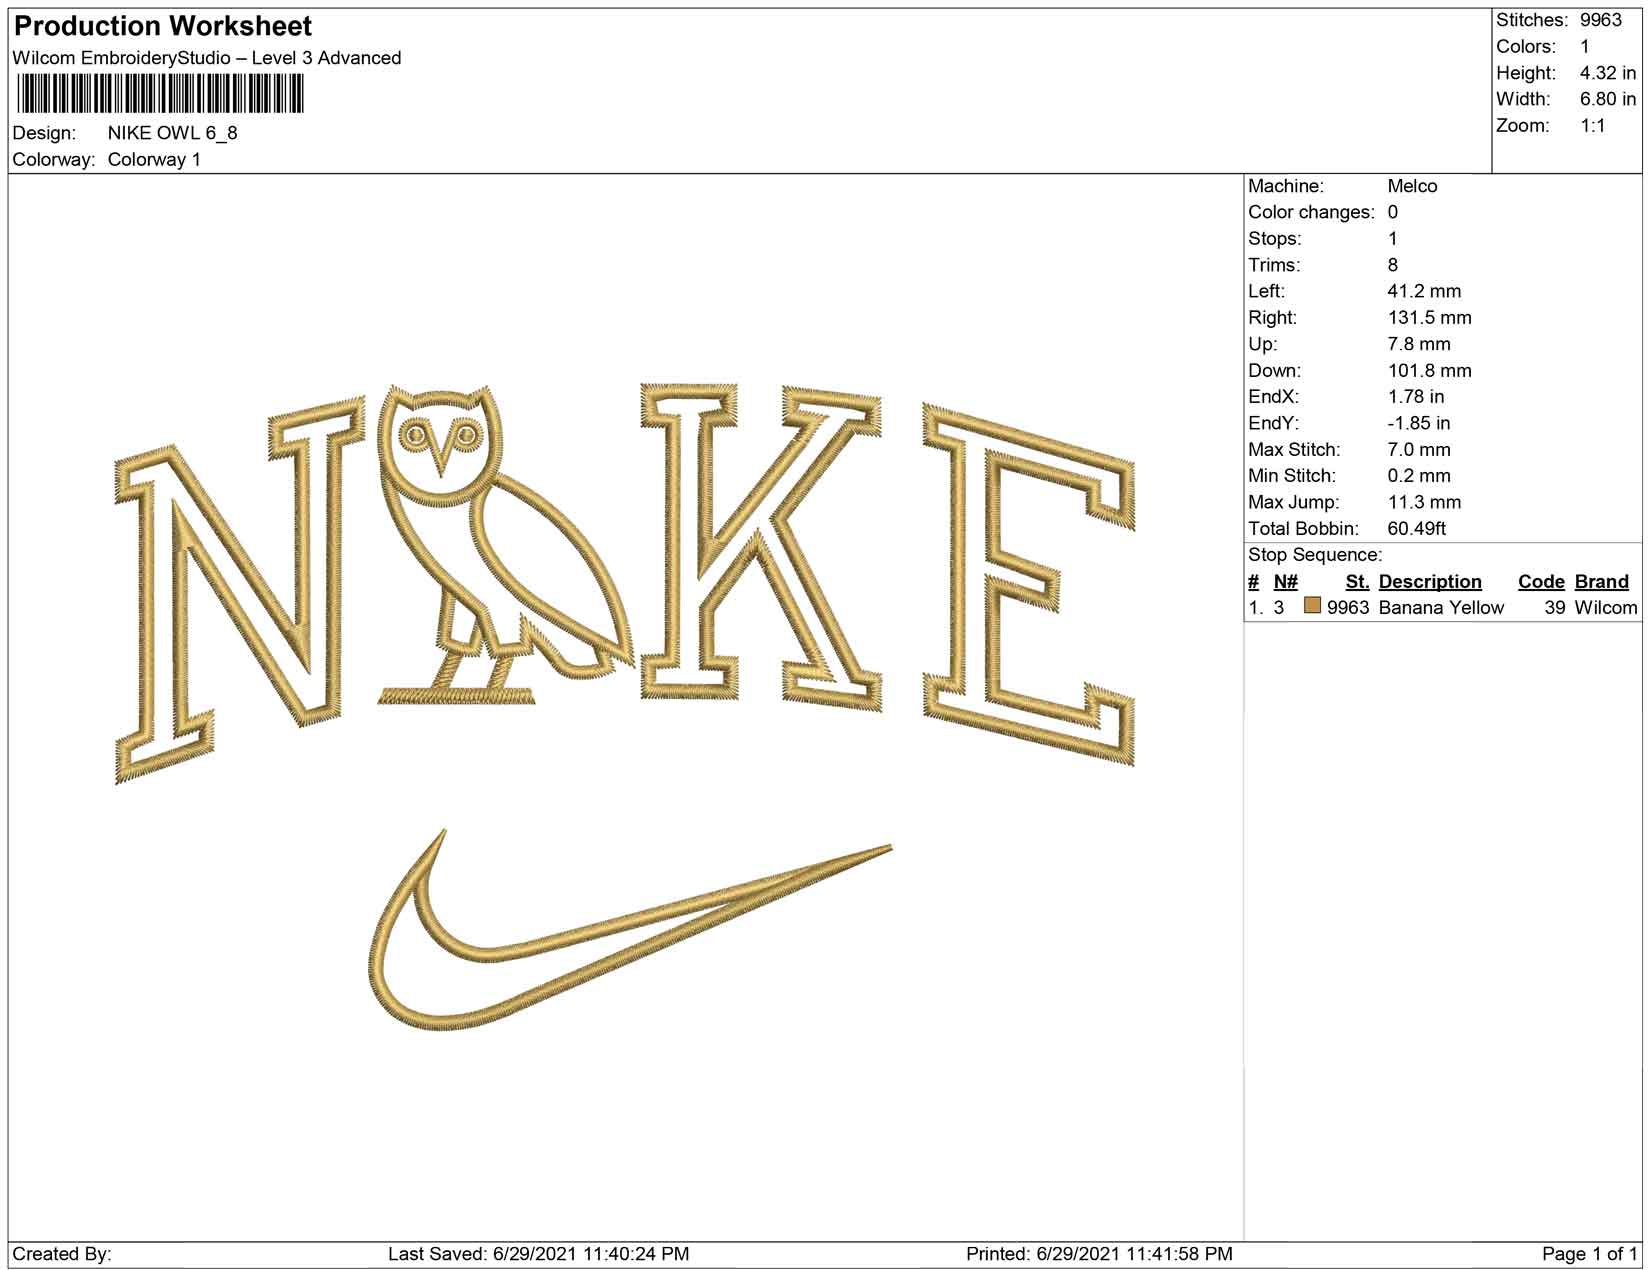Click the total bobbin value "60.49ft"
This screenshot has height=1270, width=1650.
(1417, 529)
